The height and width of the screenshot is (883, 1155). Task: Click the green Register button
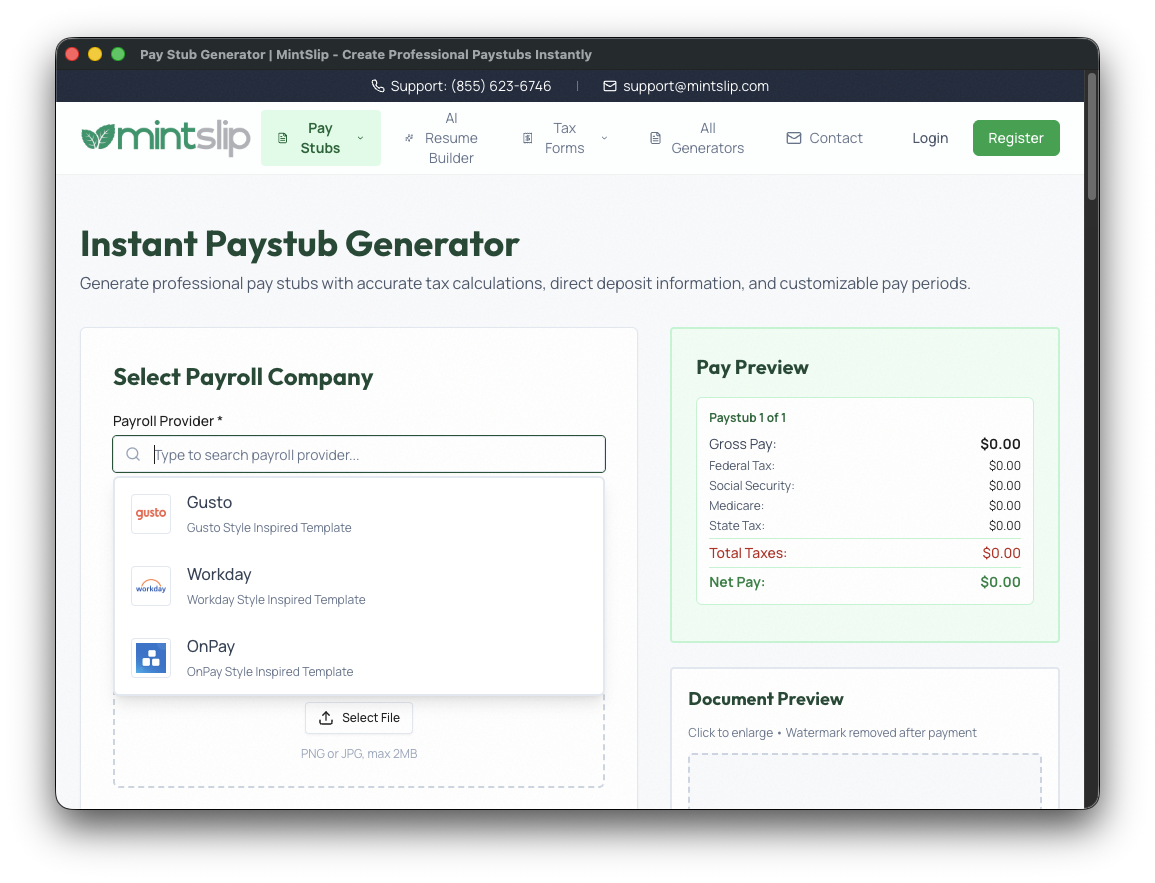(1016, 138)
